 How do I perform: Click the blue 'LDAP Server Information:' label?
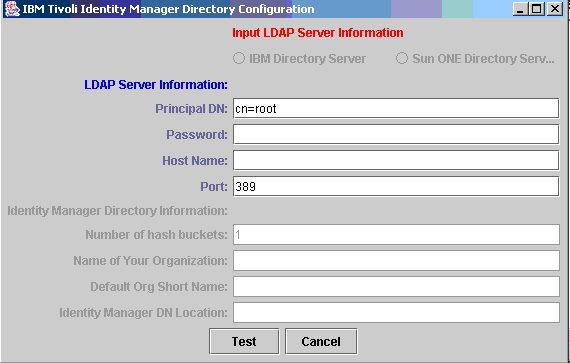156,85
